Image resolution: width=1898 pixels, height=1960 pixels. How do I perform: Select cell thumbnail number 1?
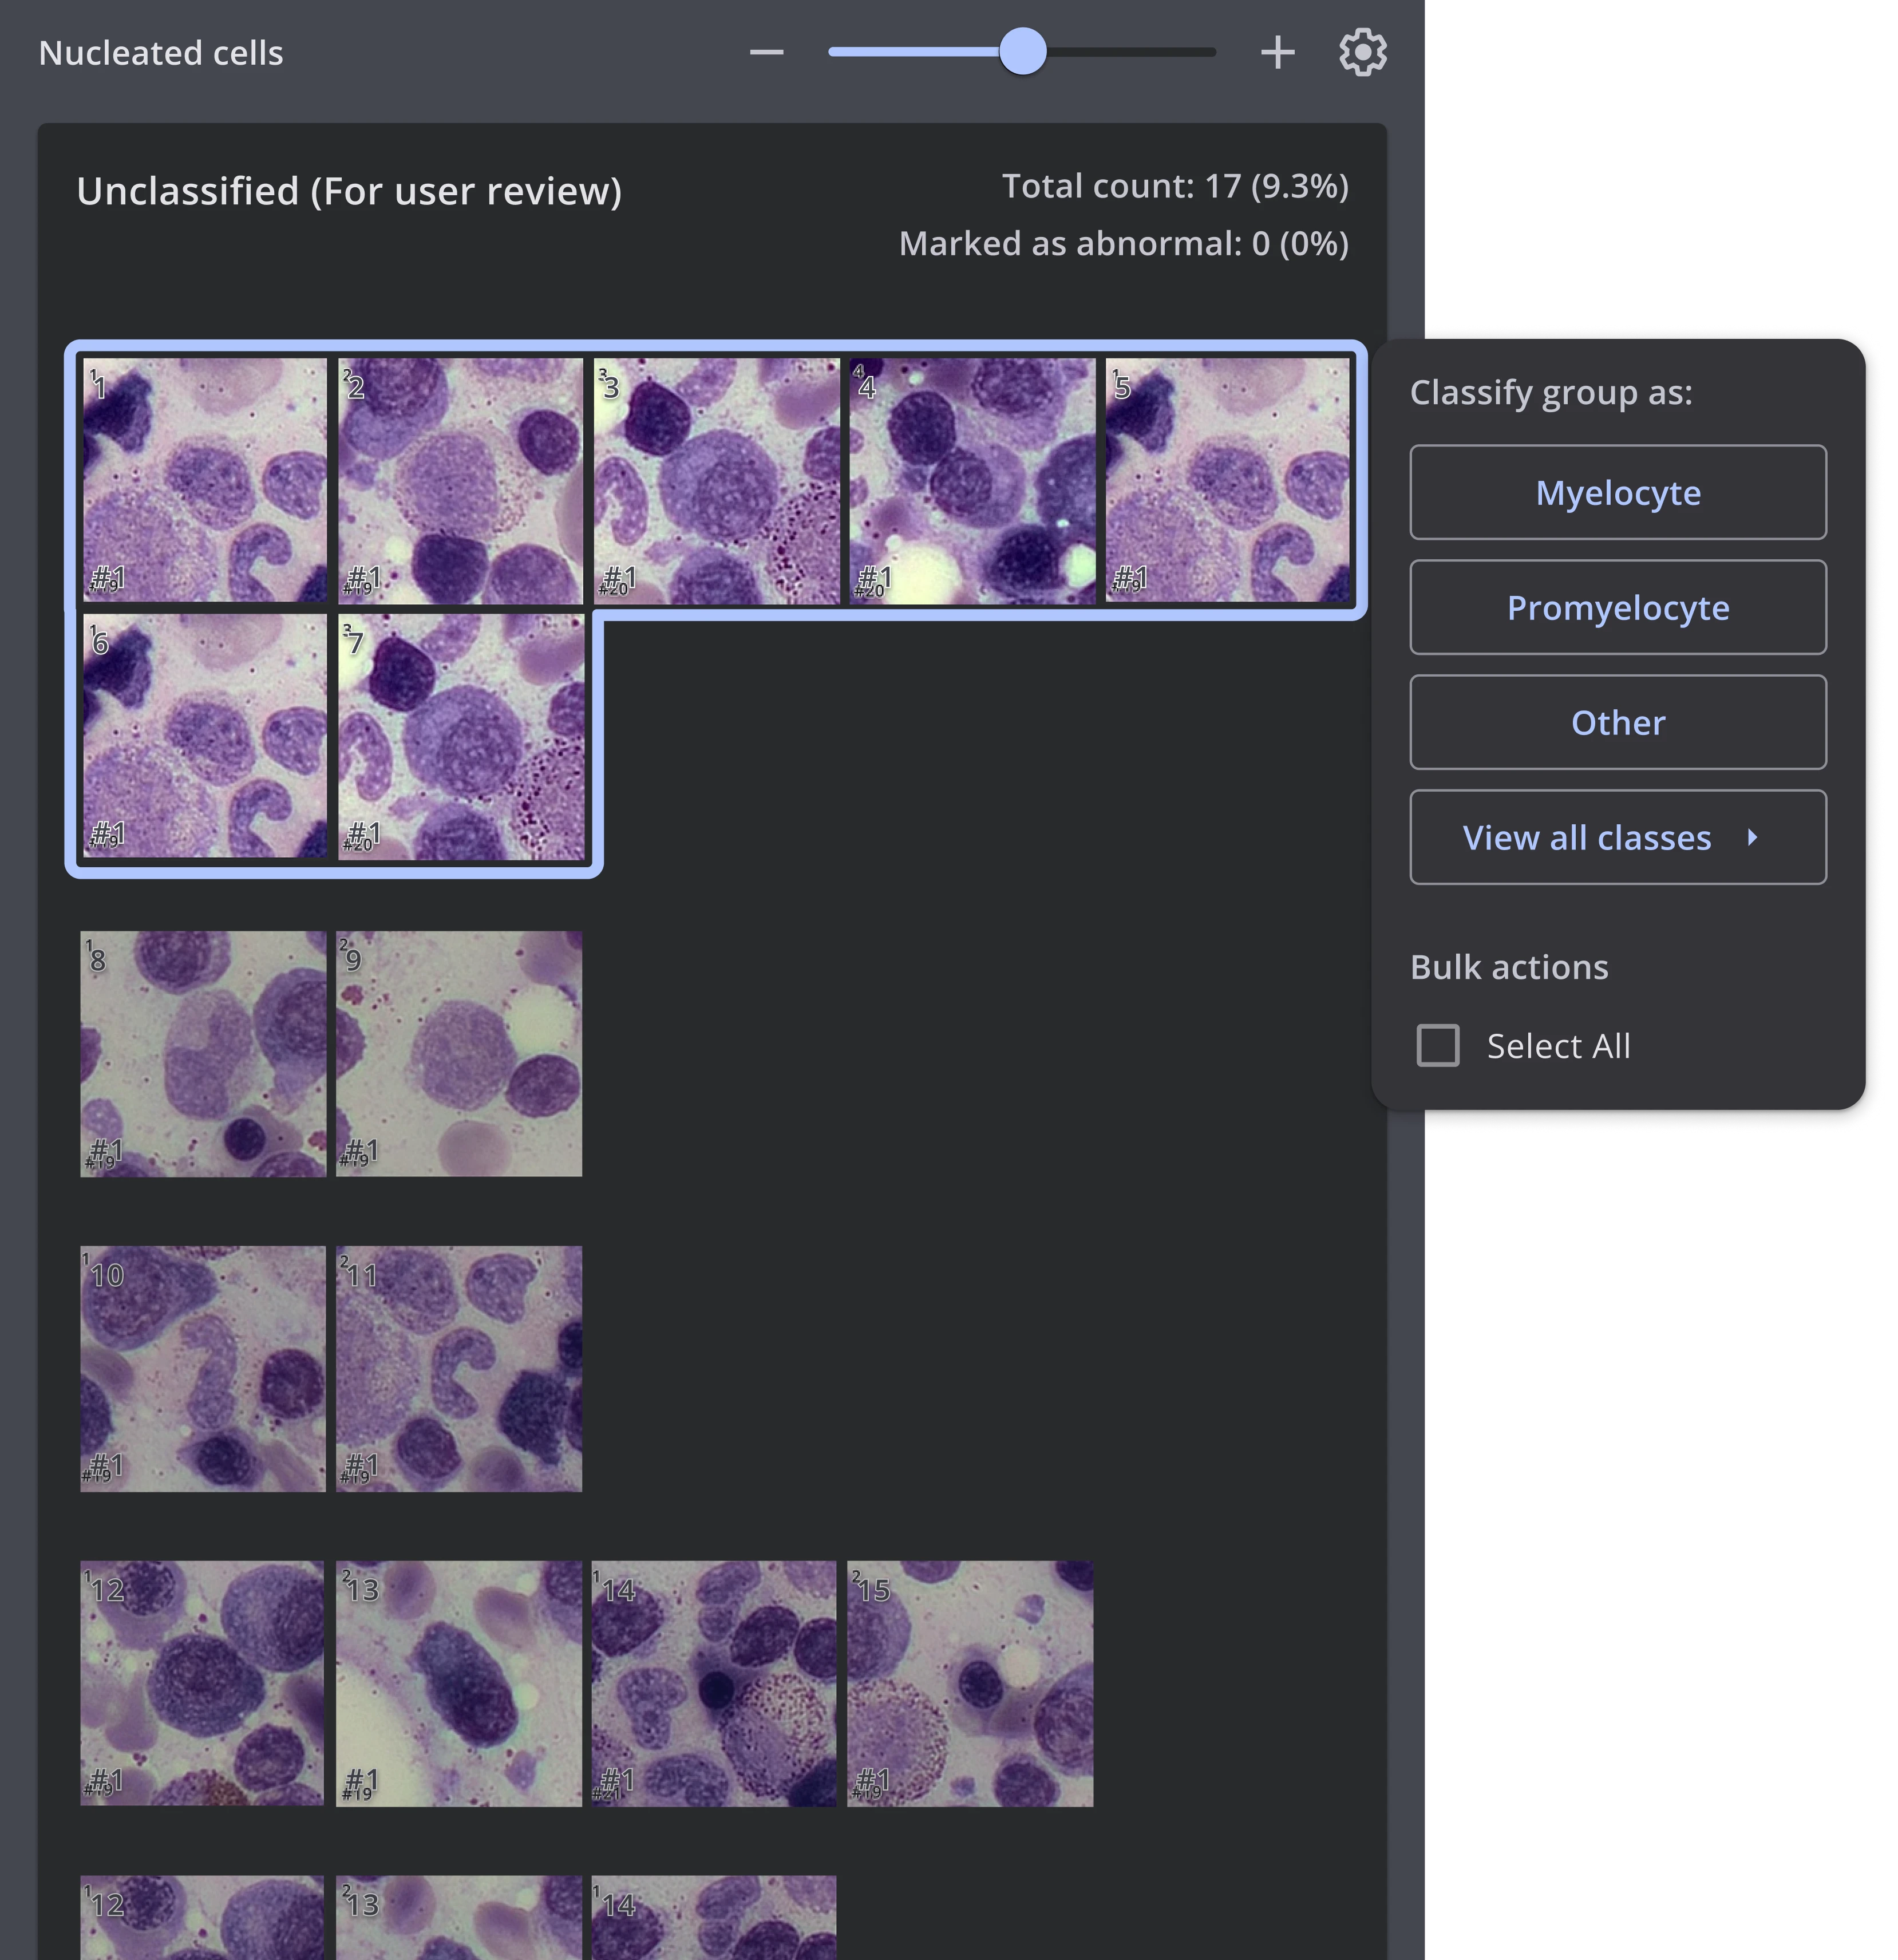204,481
